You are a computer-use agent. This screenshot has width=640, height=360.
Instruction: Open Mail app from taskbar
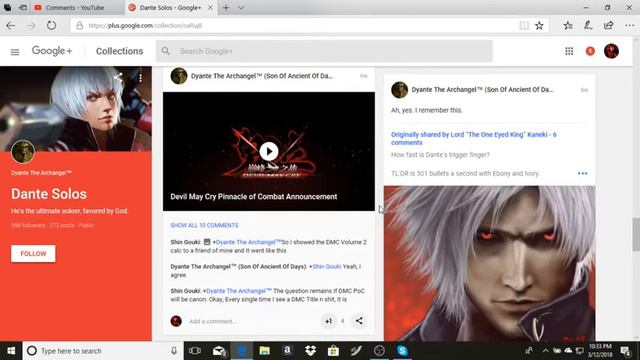[219, 351]
